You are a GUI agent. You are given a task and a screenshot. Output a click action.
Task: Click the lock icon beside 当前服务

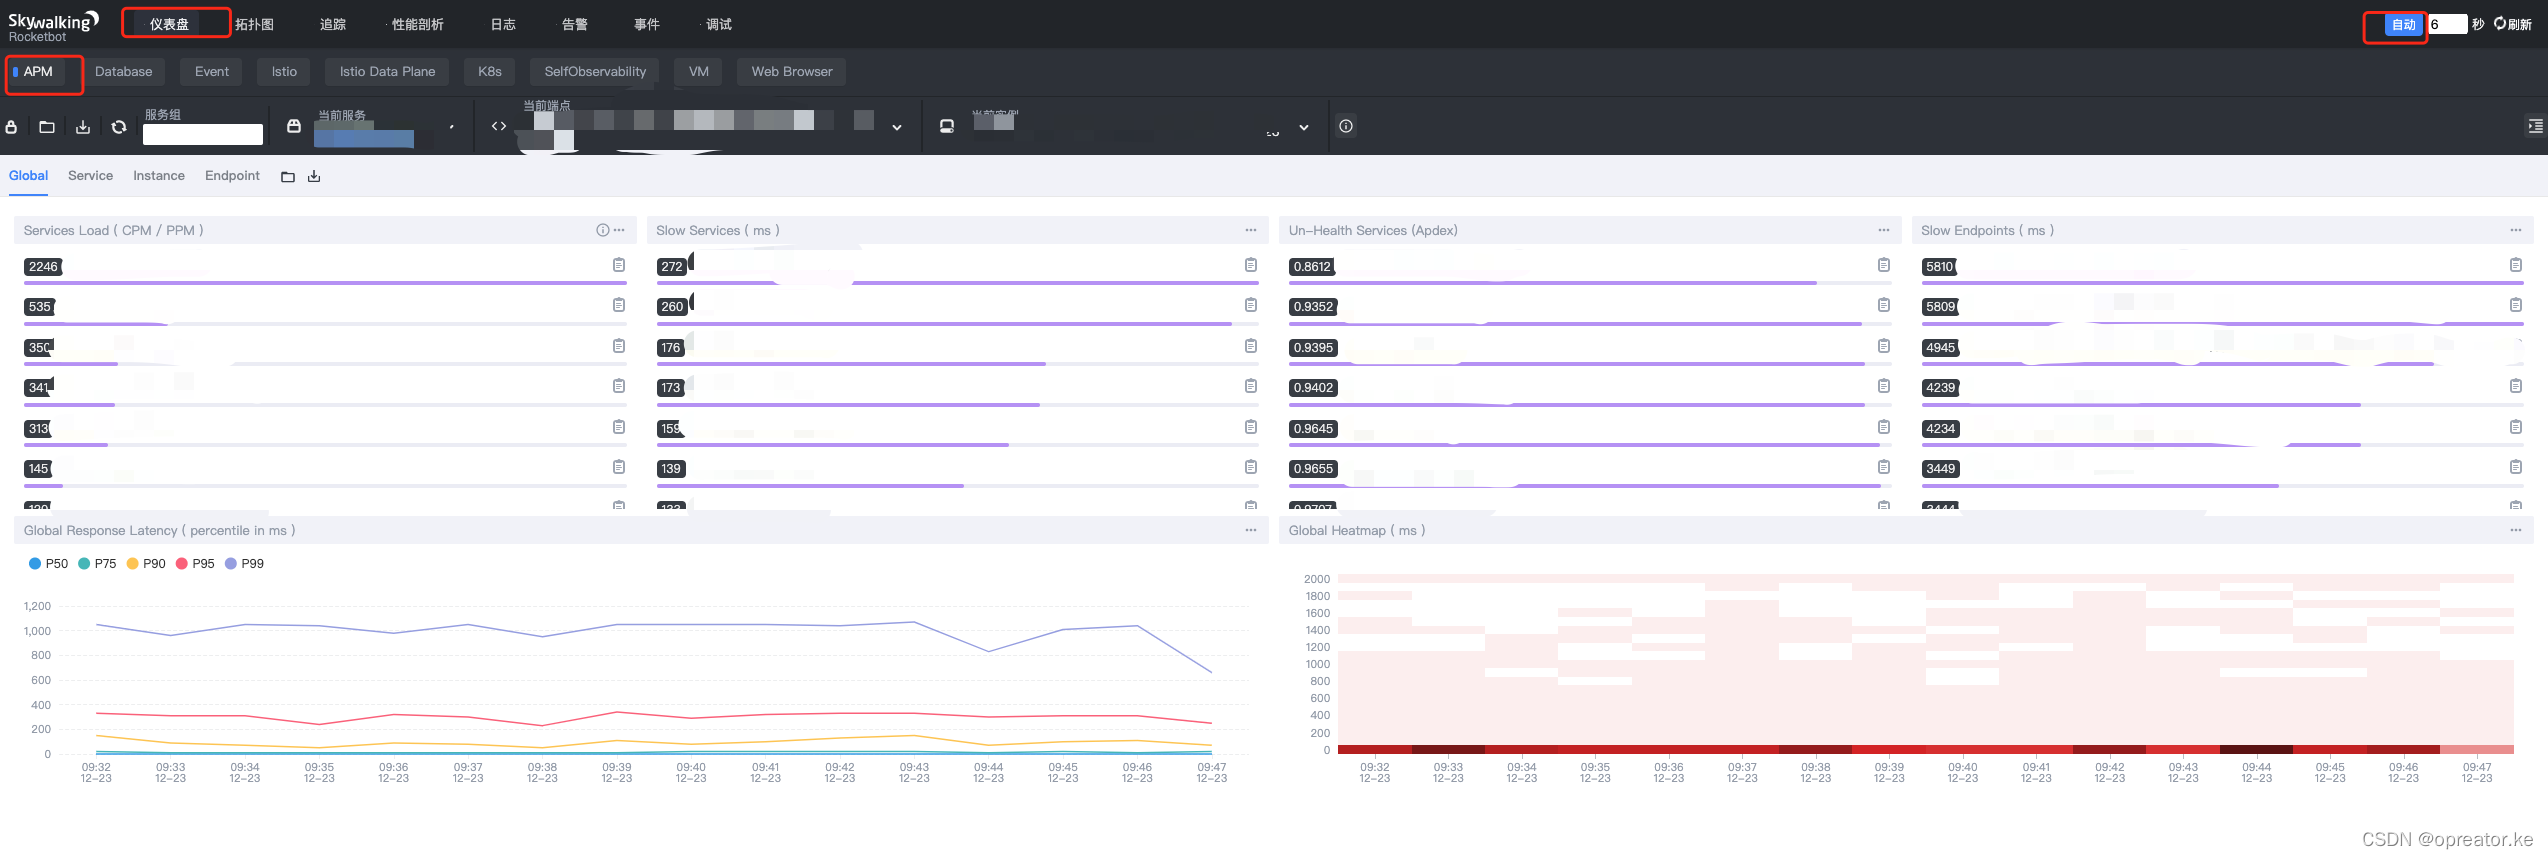(294, 126)
